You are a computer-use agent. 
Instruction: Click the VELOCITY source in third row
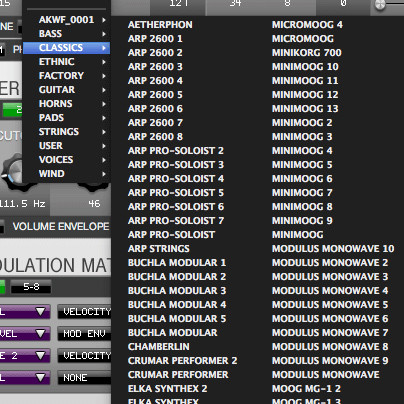84,356
